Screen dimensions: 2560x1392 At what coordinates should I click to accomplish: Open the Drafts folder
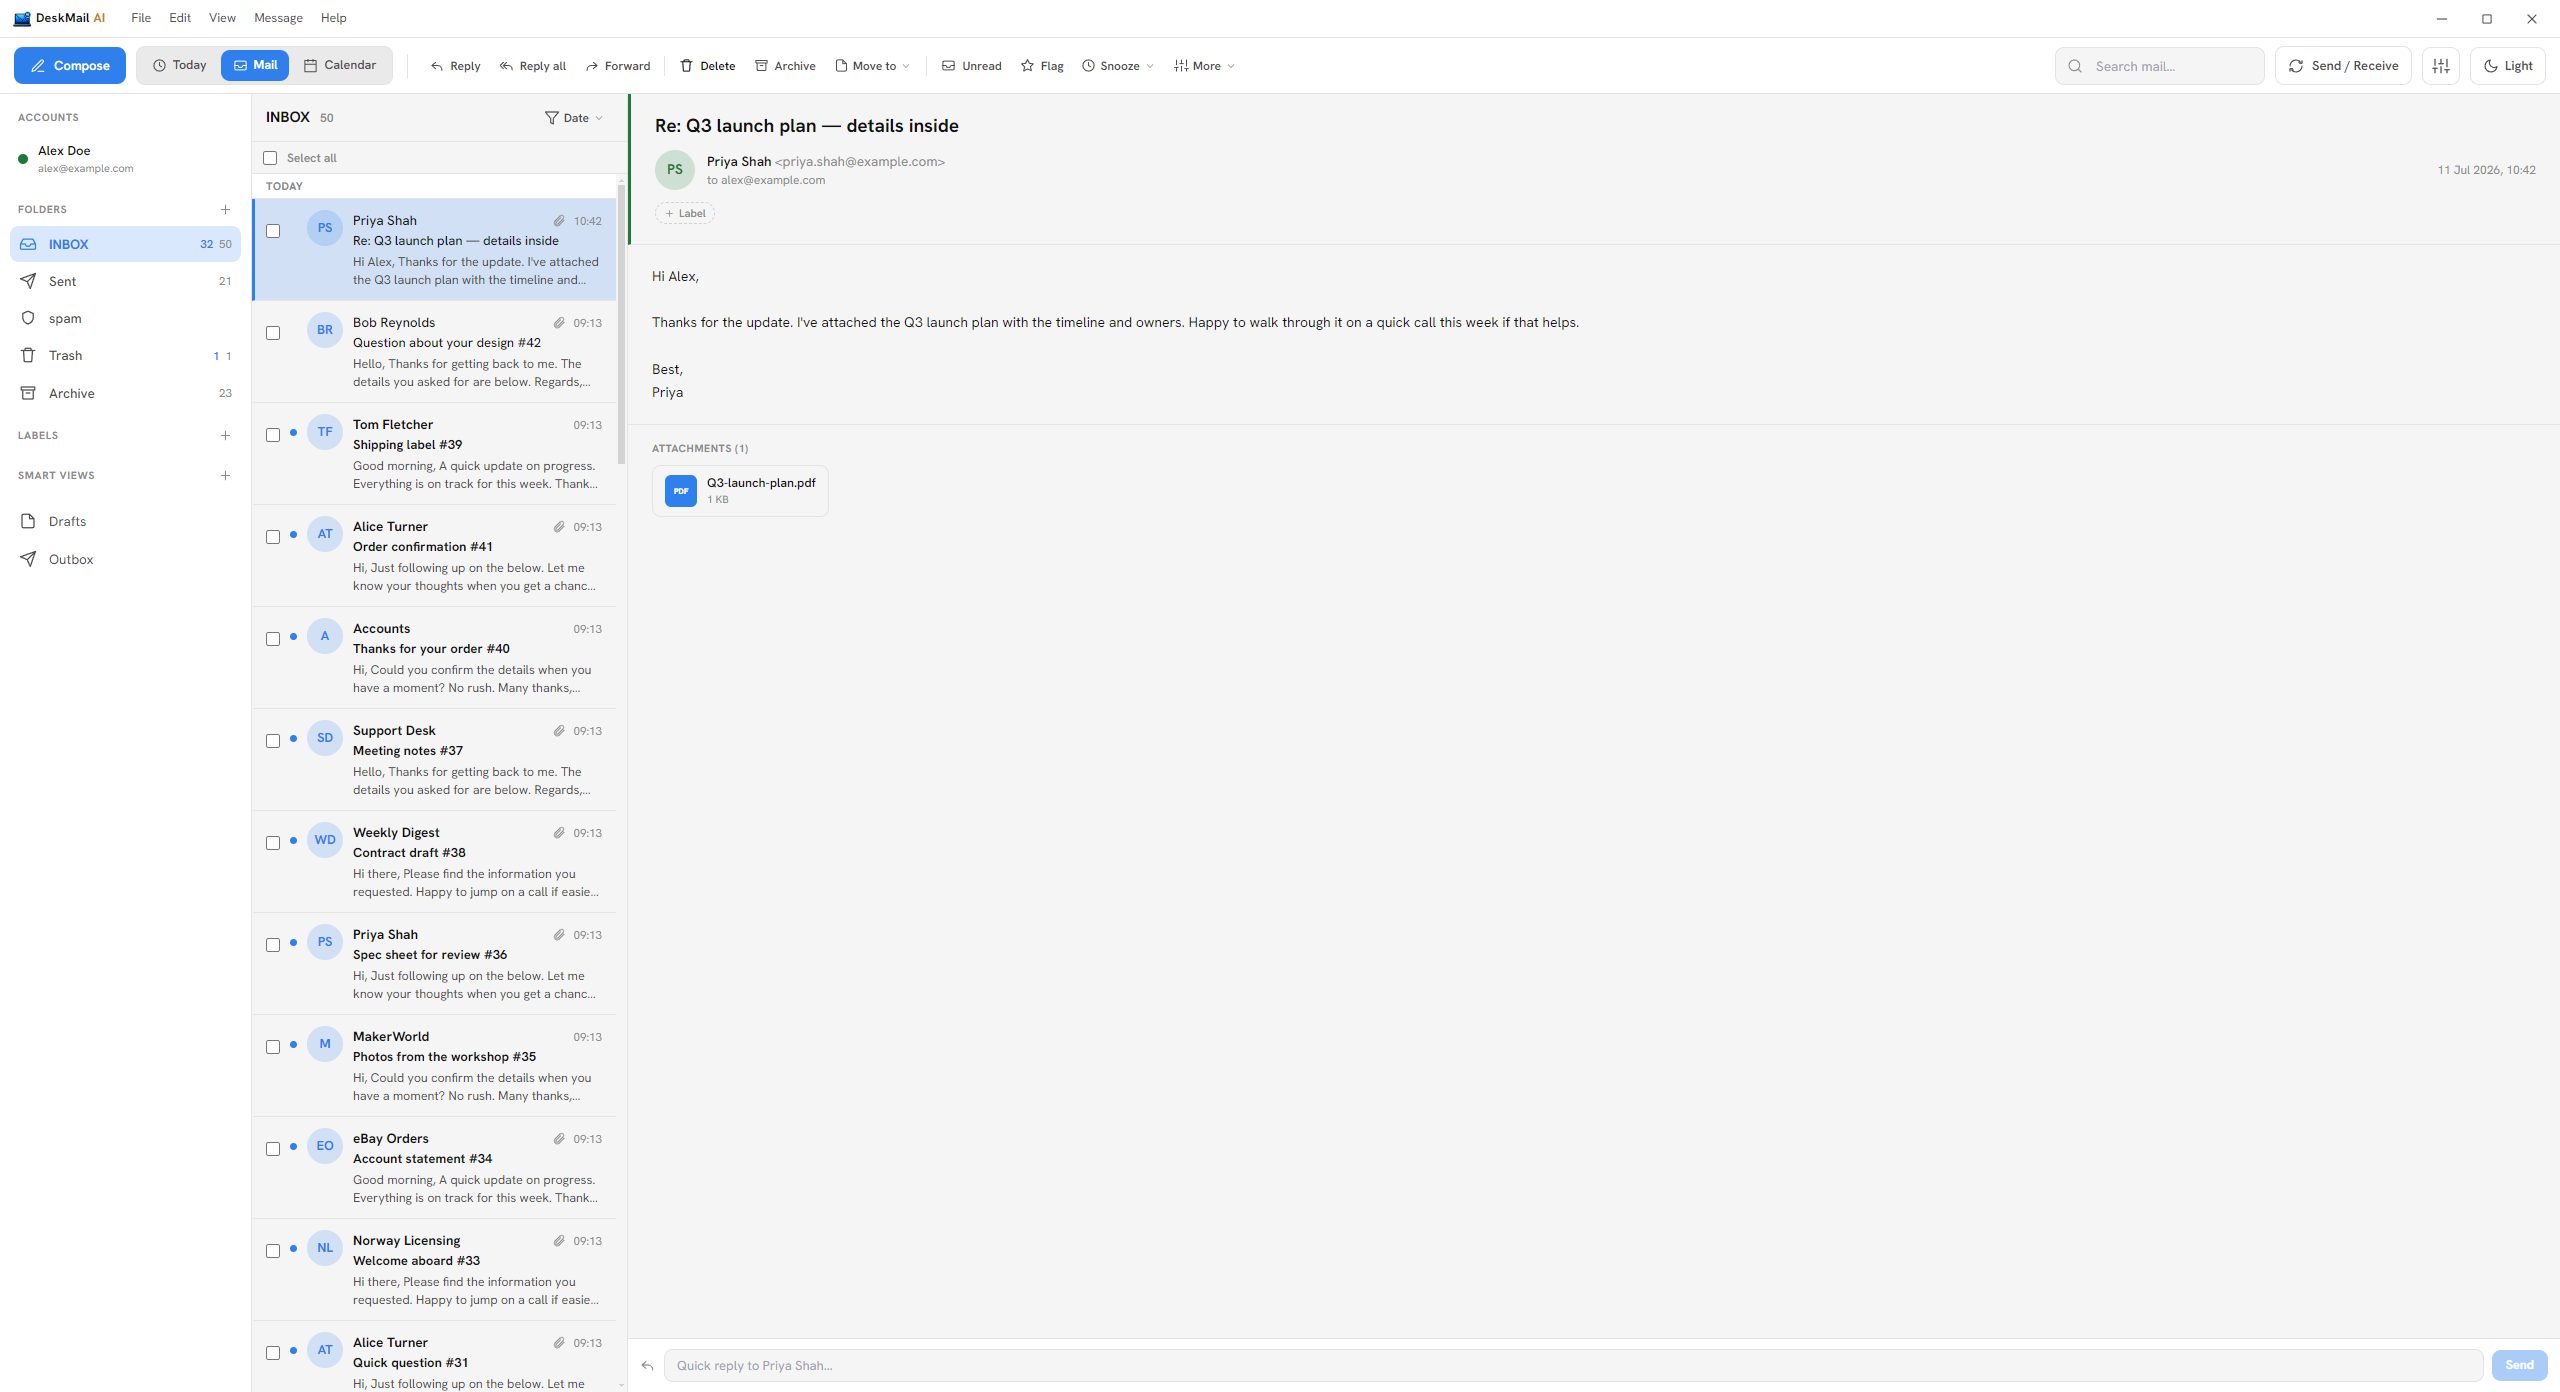[x=125, y=521]
